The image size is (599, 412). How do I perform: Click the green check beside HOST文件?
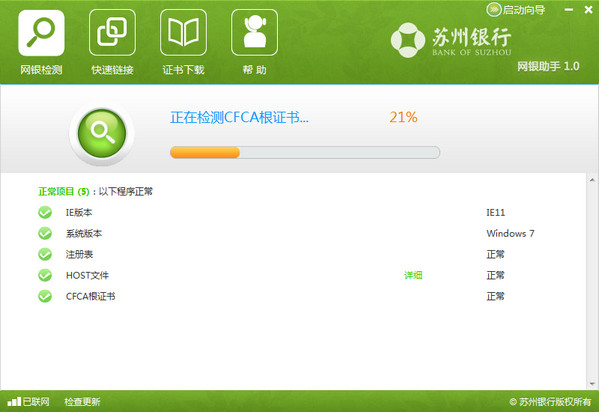point(45,276)
